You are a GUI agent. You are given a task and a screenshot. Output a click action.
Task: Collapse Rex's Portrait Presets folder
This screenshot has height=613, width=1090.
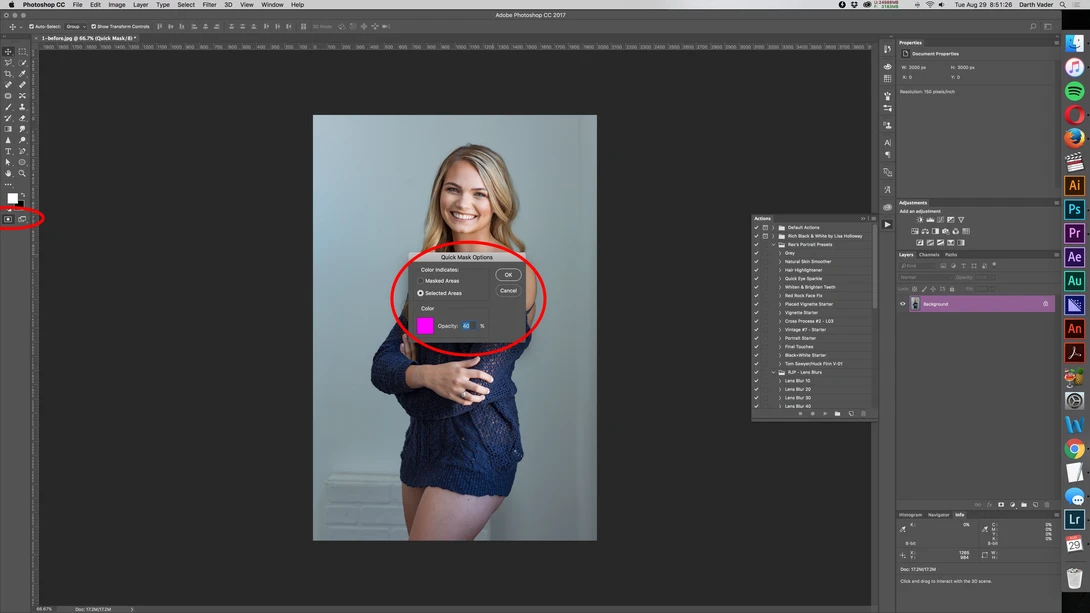click(773, 245)
